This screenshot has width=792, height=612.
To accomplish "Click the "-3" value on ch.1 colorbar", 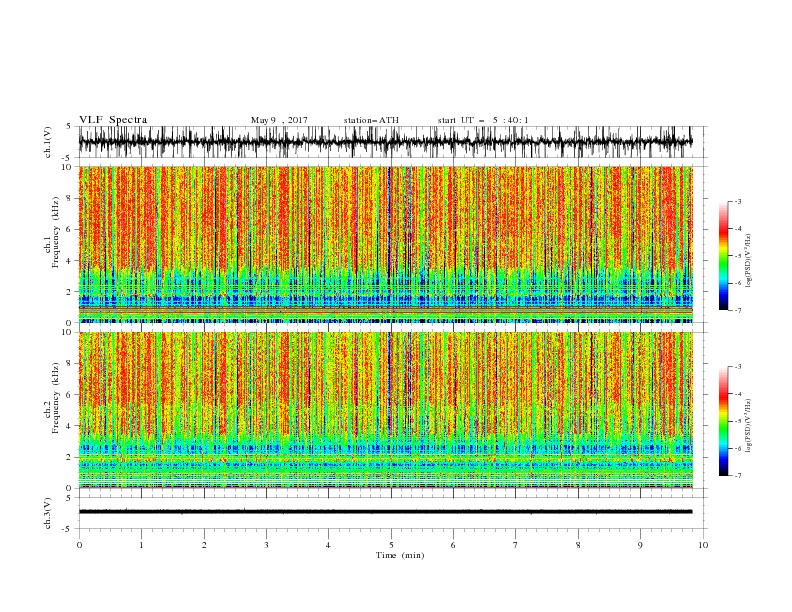I will [738, 201].
